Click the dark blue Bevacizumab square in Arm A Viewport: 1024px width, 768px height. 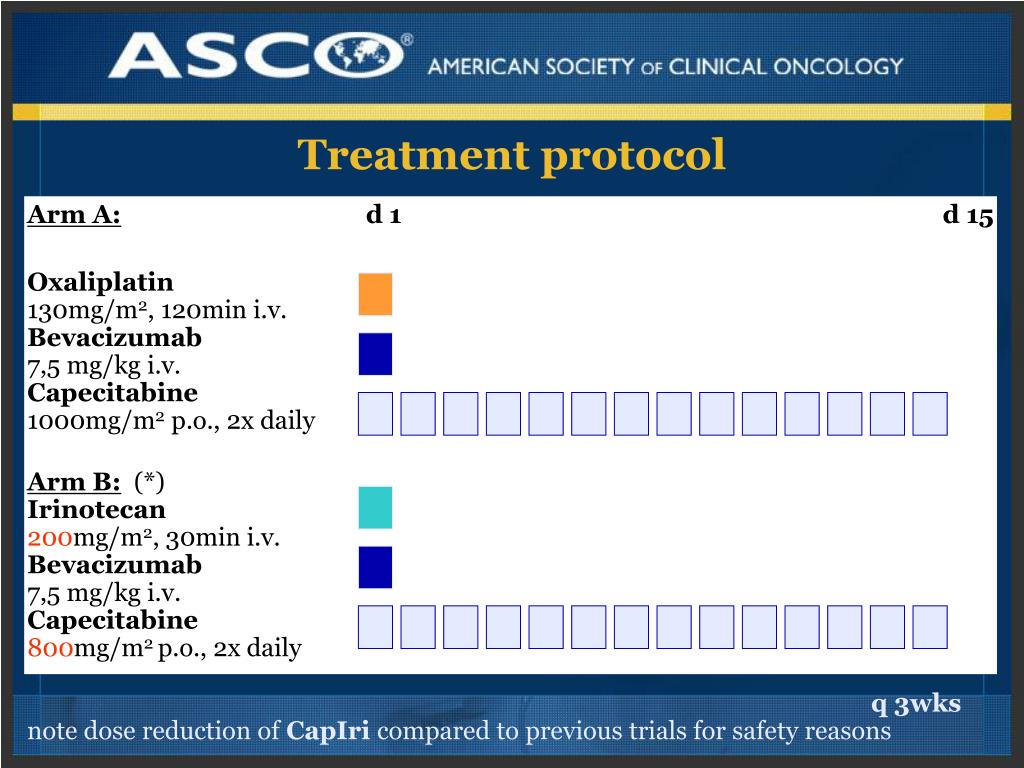click(x=376, y=354)
